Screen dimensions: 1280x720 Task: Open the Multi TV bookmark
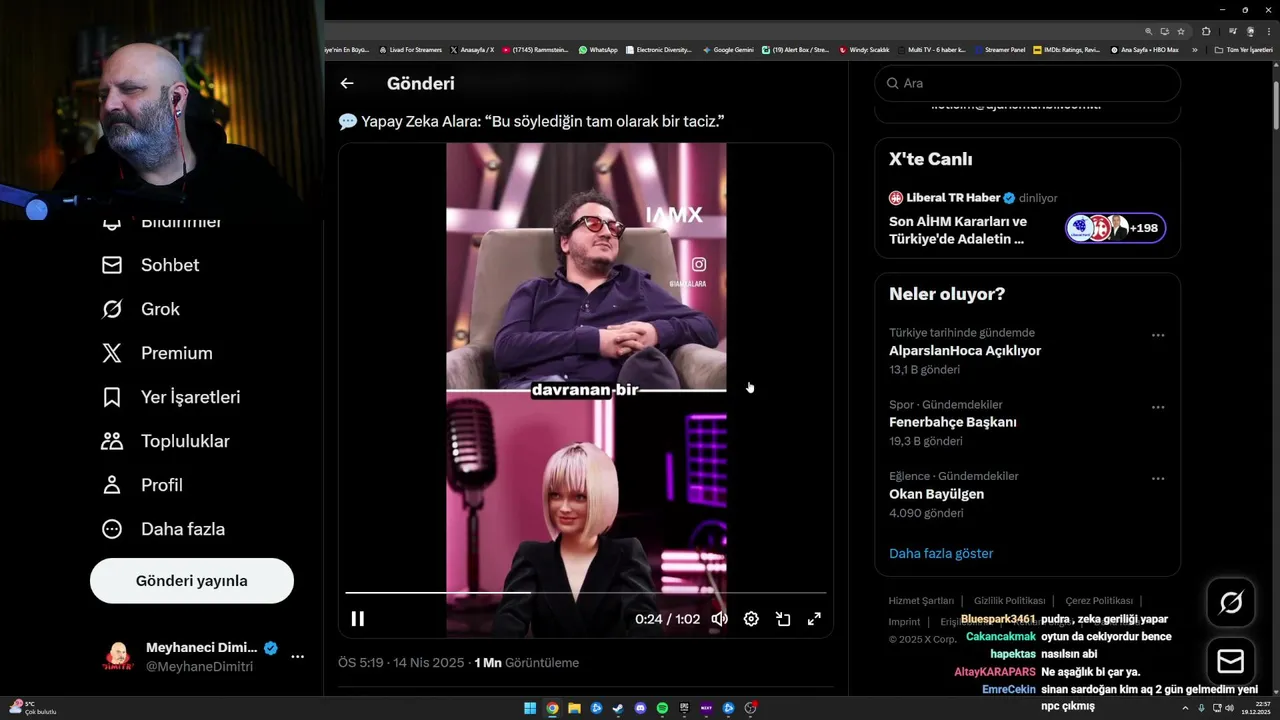tap(932, 49)
